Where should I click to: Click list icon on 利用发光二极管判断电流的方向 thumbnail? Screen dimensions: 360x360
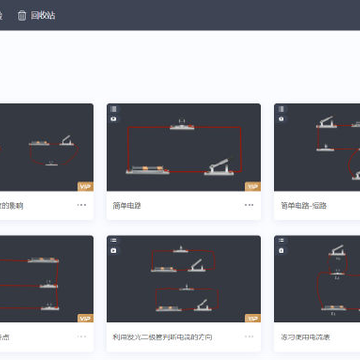[114, 241]
